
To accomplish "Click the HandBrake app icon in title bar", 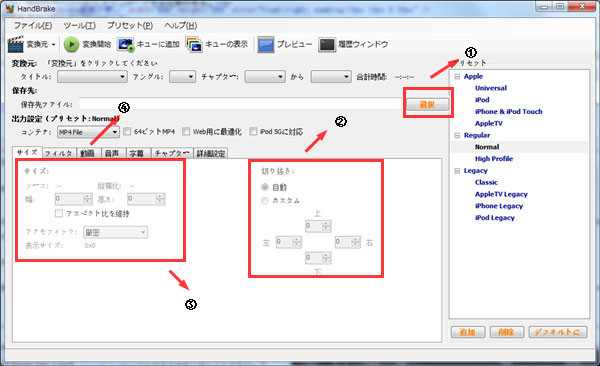I will 10,8.
